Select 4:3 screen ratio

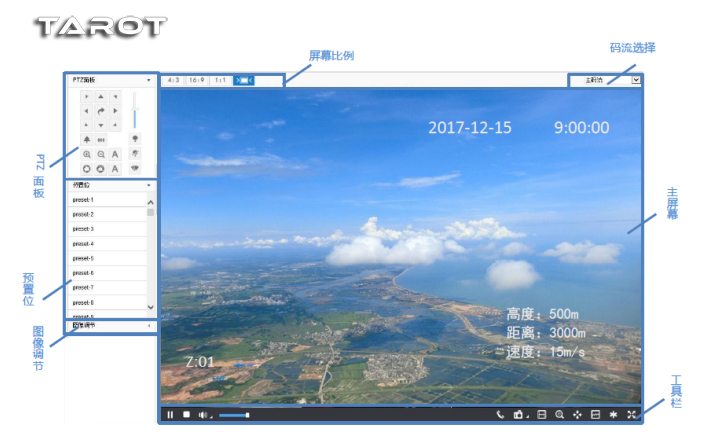coord(173,80)
